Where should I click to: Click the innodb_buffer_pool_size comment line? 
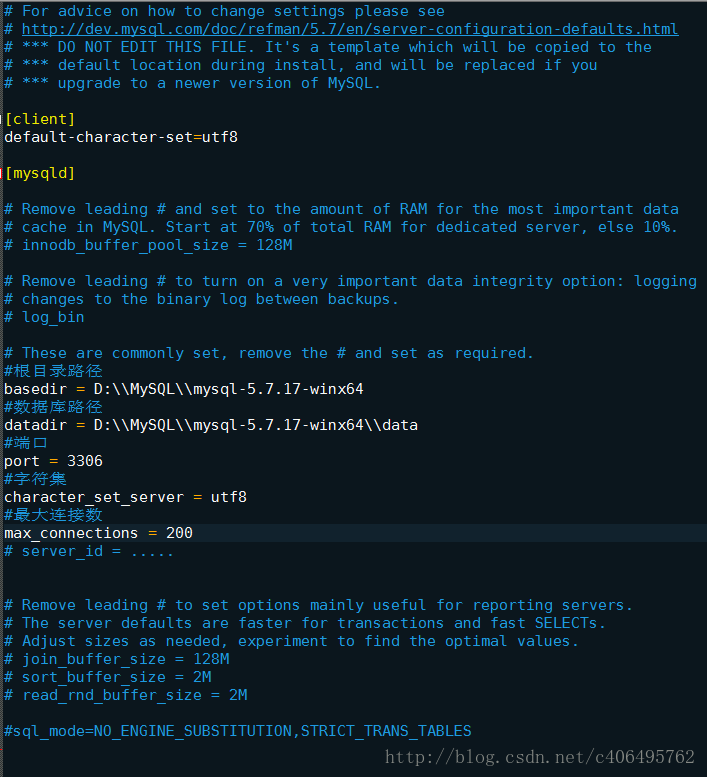click(x=150, y=245)
